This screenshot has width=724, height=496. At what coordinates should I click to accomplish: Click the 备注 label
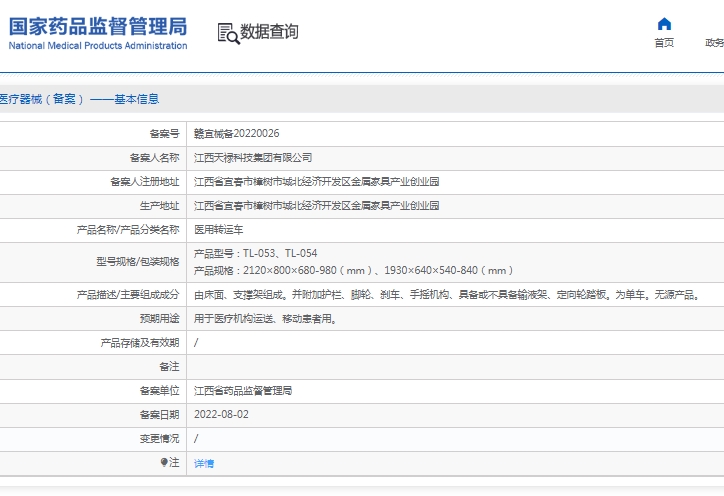169,367
